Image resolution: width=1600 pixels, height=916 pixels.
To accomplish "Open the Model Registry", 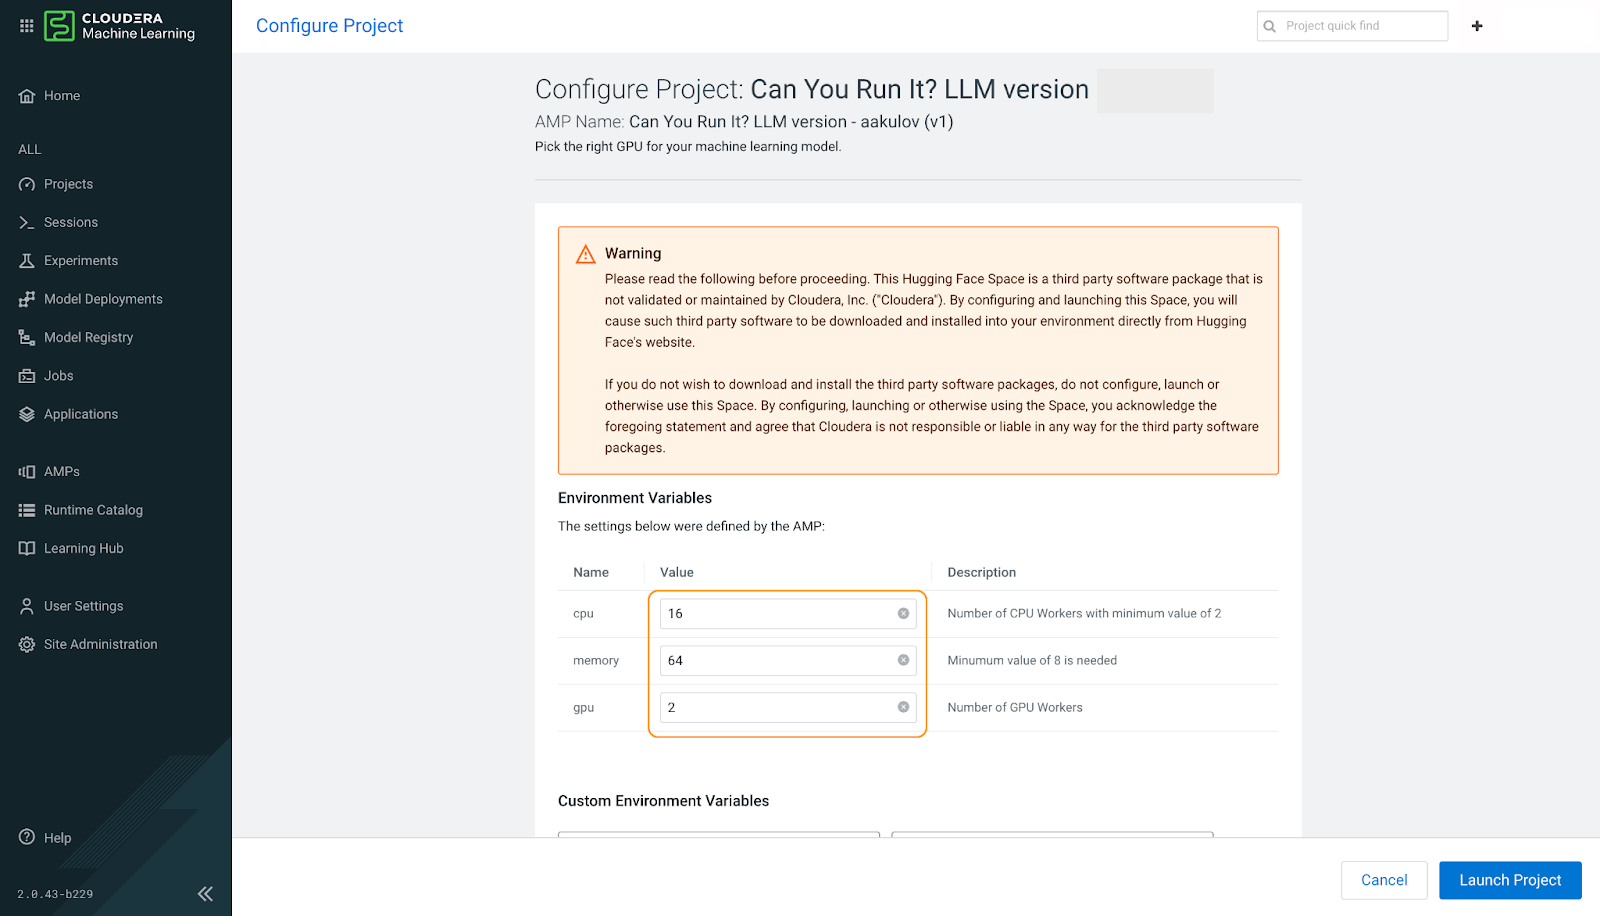I will [x=88, y=337].
